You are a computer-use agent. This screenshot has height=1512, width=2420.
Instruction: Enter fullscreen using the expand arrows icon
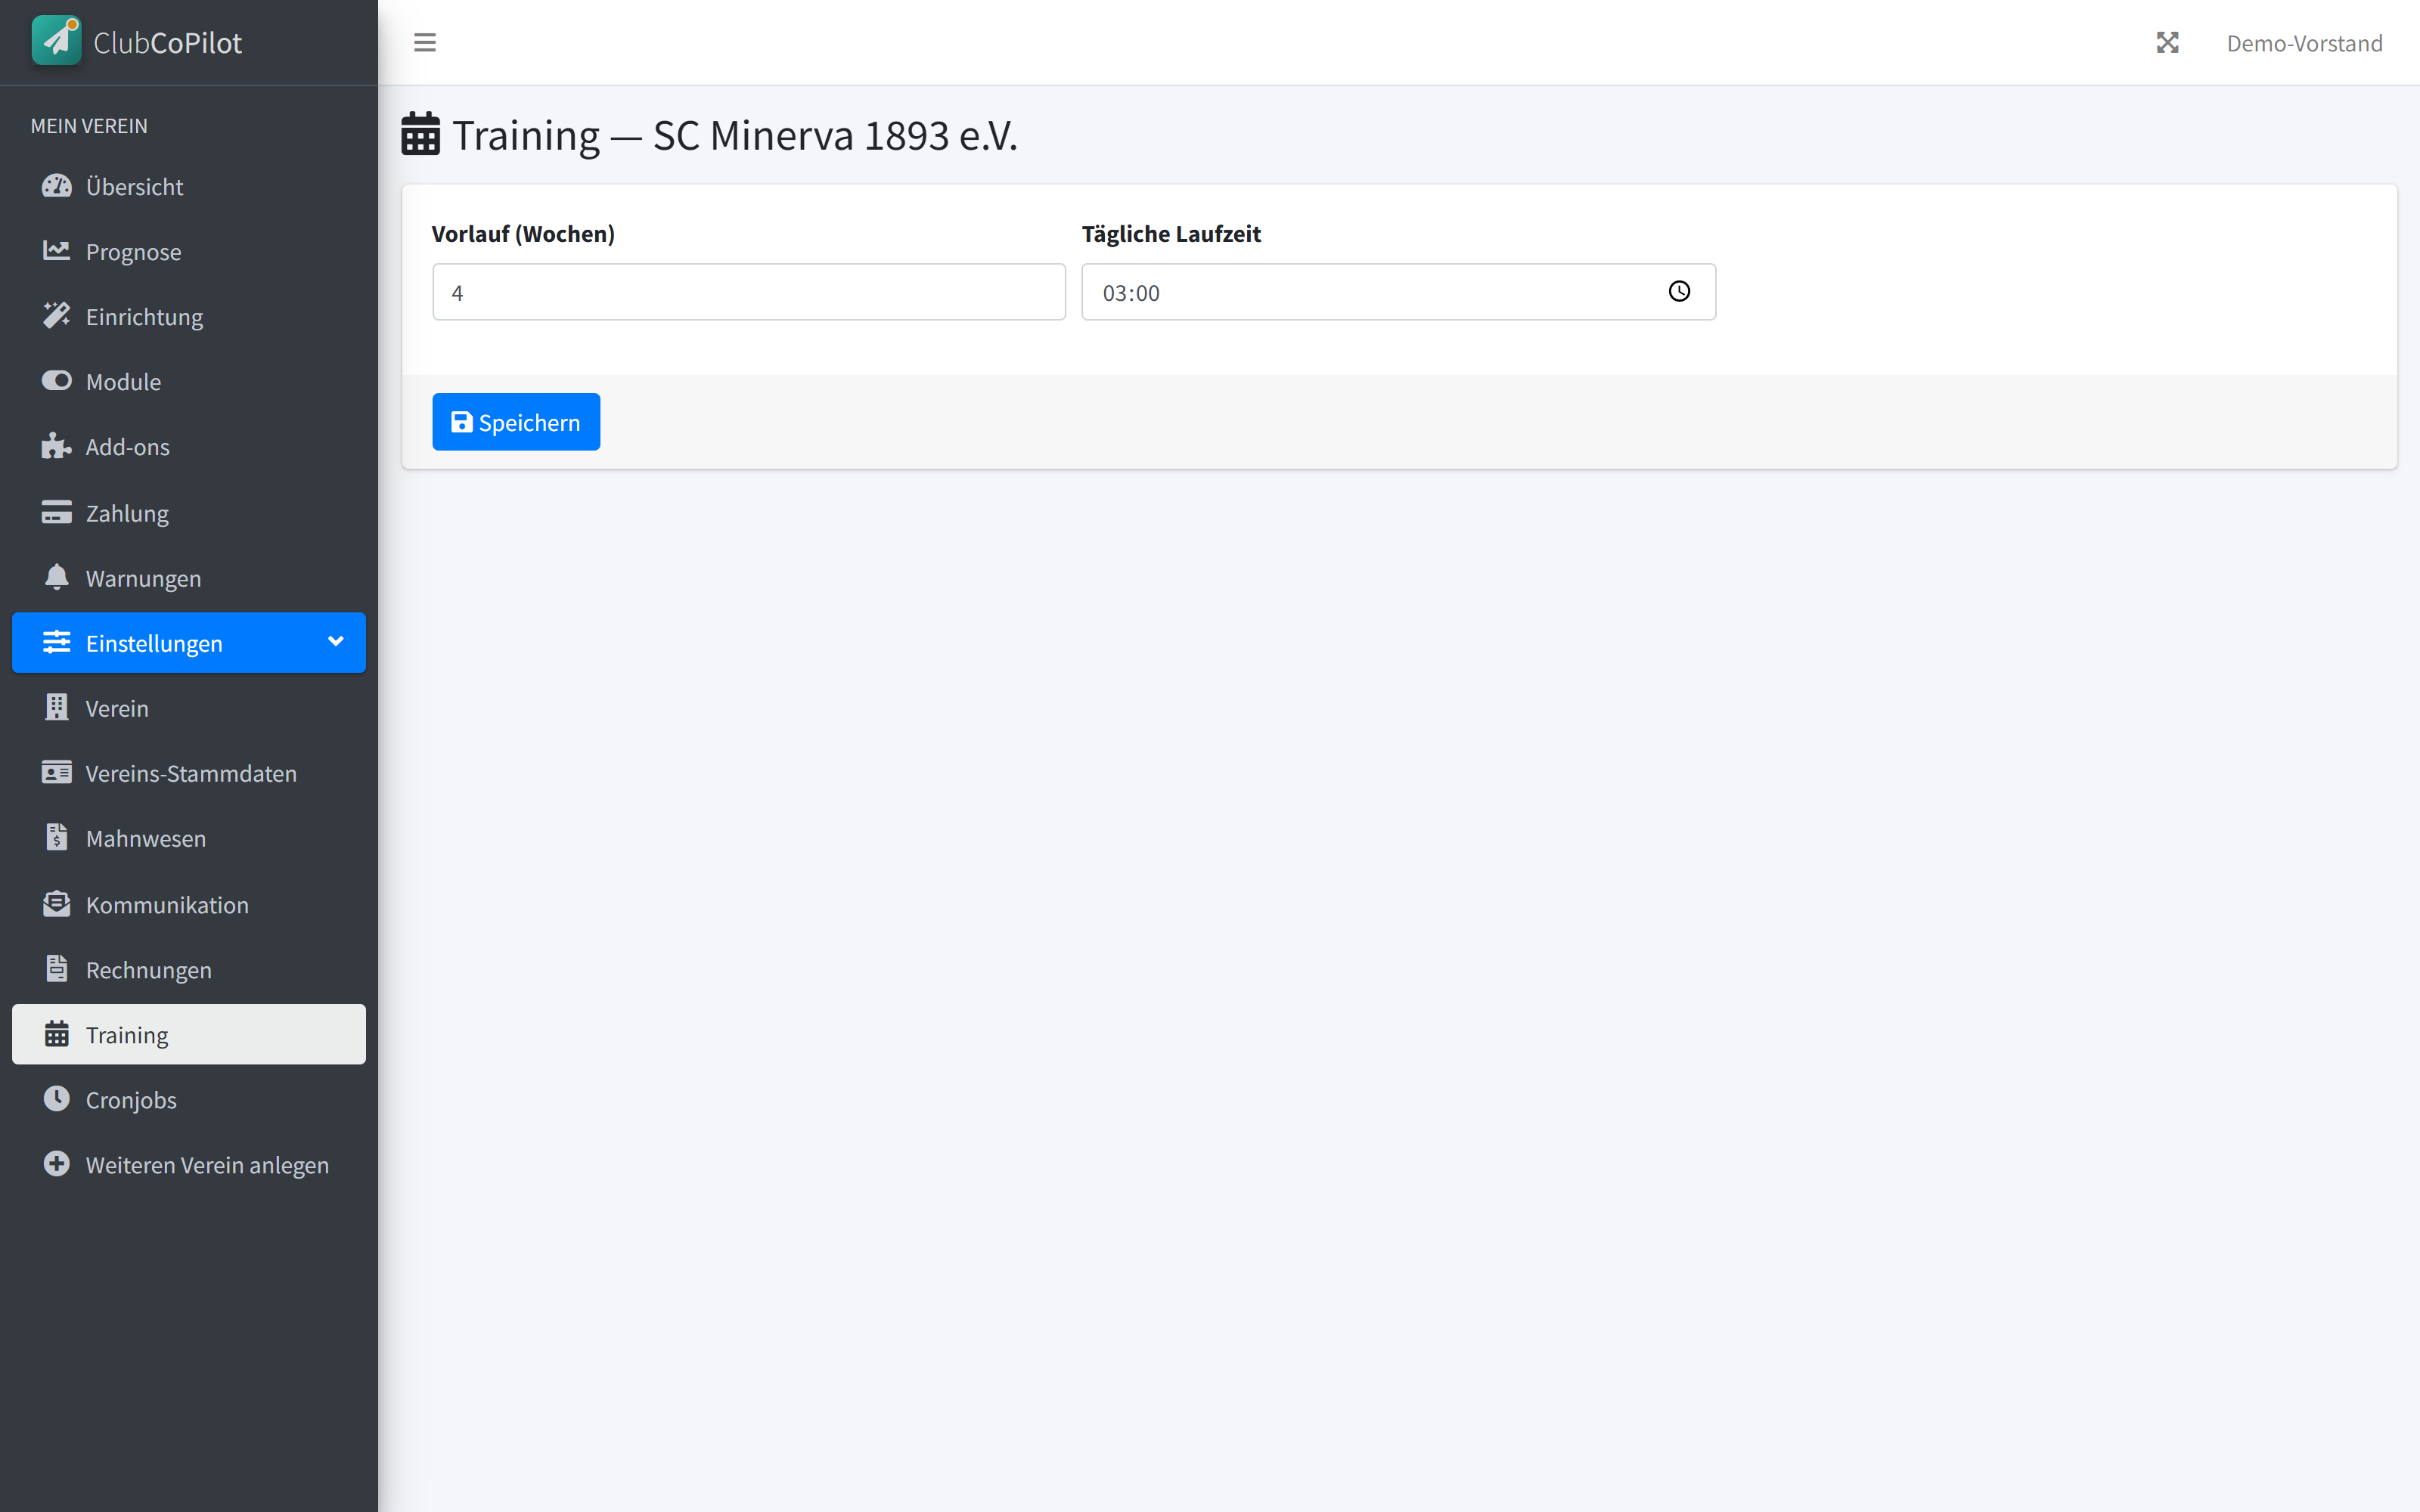[2167, 43]
